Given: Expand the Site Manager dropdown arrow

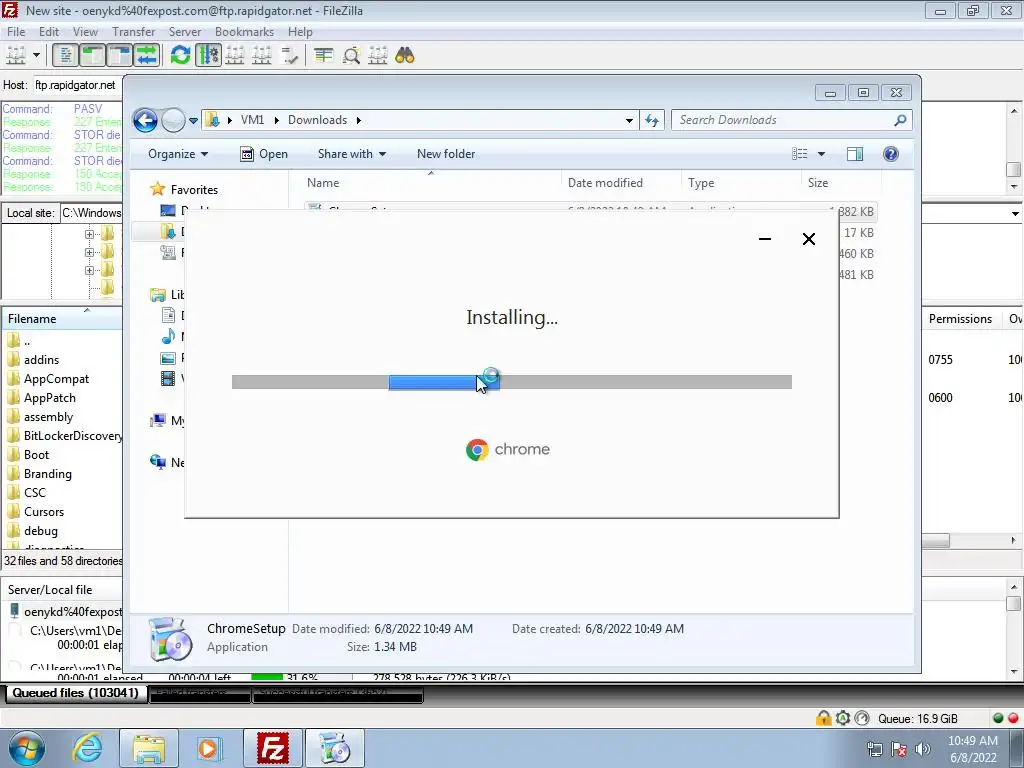Looking at the screenshot, I should click(x=37, y=56).
